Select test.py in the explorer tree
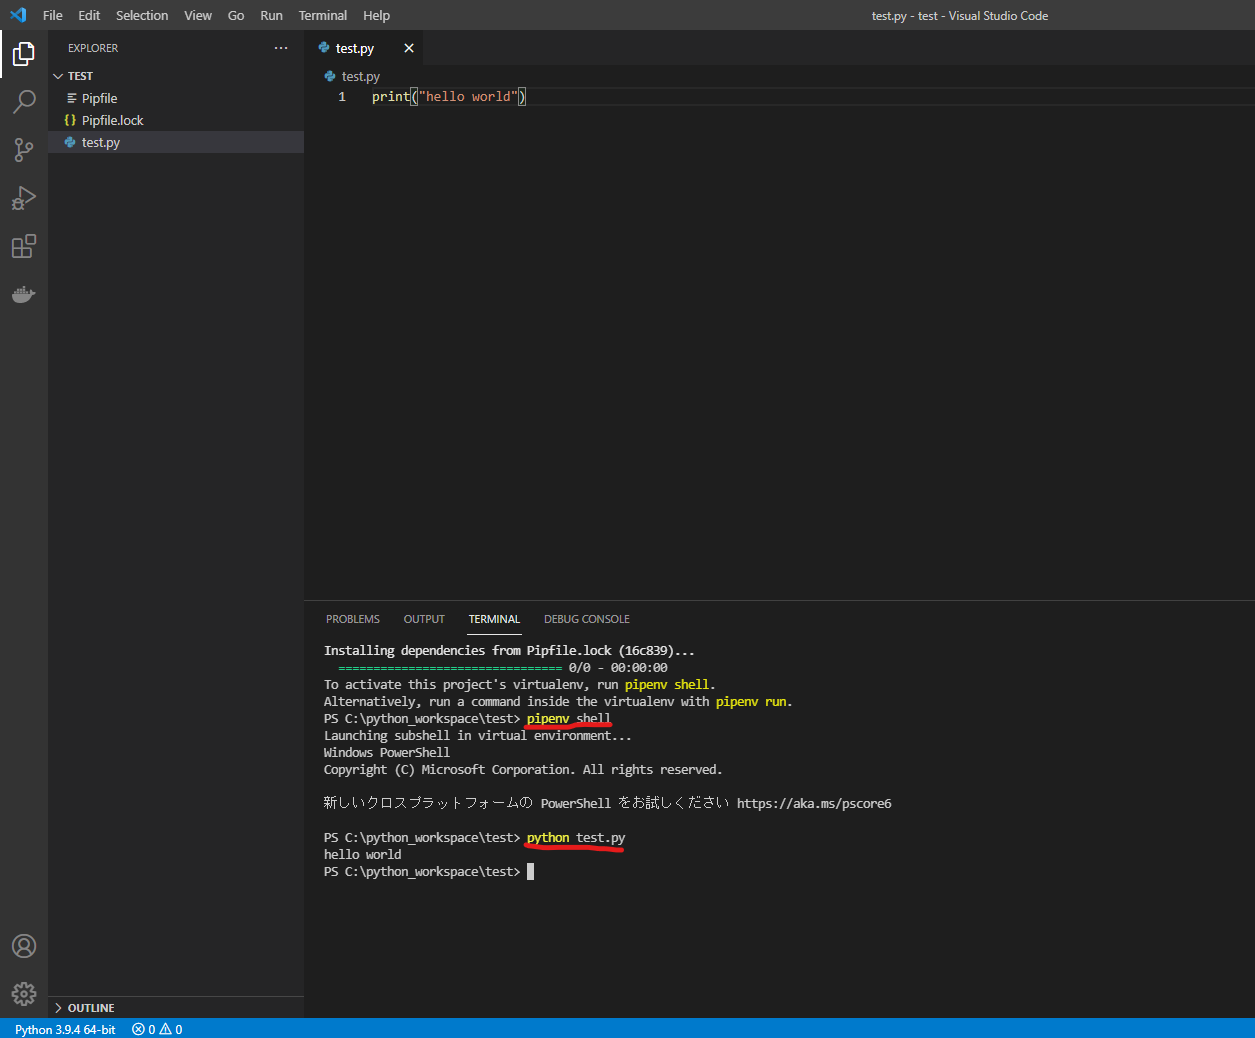Viewport: 1255px width, 1038px height. 176,142
